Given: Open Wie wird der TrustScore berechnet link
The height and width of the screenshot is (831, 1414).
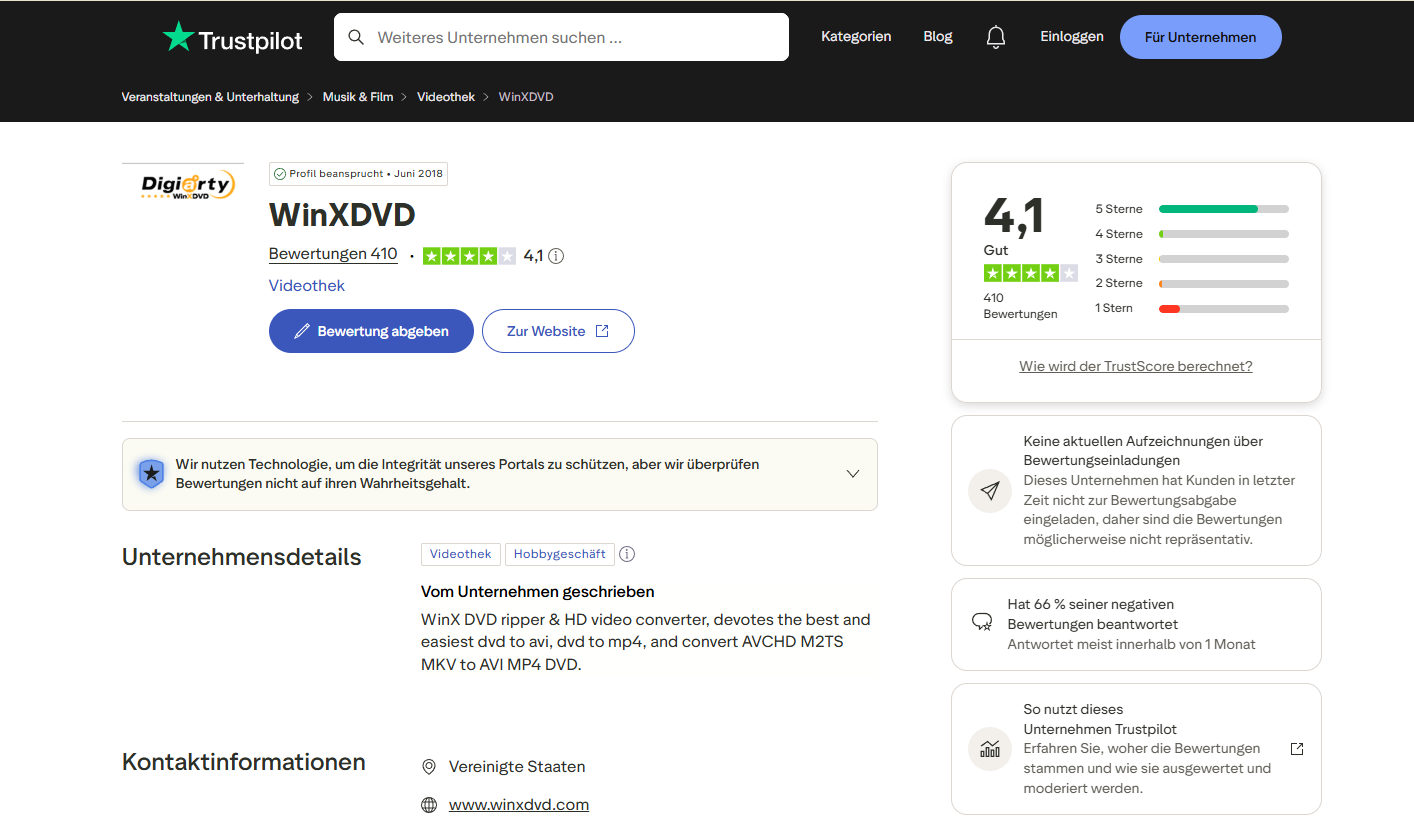Looking at the screenshot, I should point(1136,366).
